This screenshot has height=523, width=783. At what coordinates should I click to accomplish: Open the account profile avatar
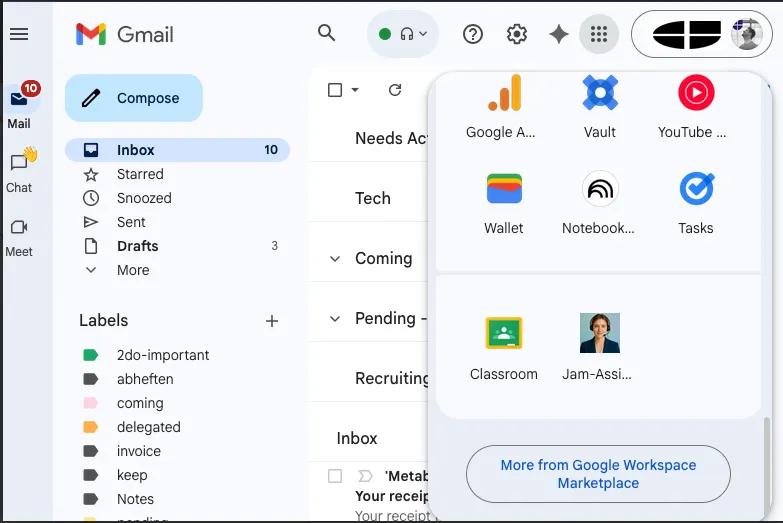[x=747, y=34]
